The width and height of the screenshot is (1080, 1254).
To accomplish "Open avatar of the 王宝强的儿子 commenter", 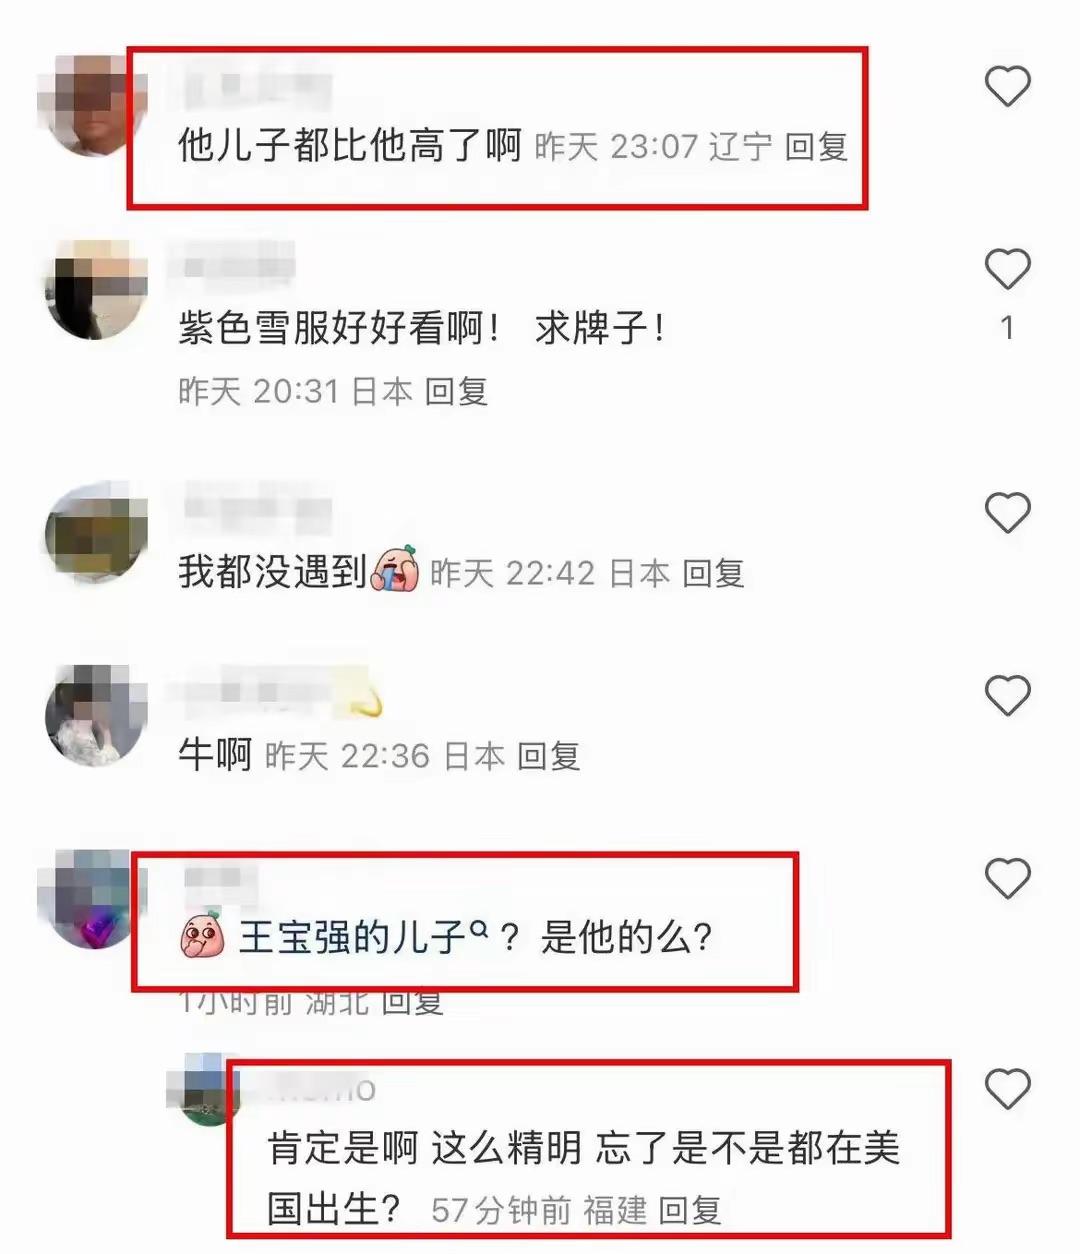I will click(x=86, y=898).
